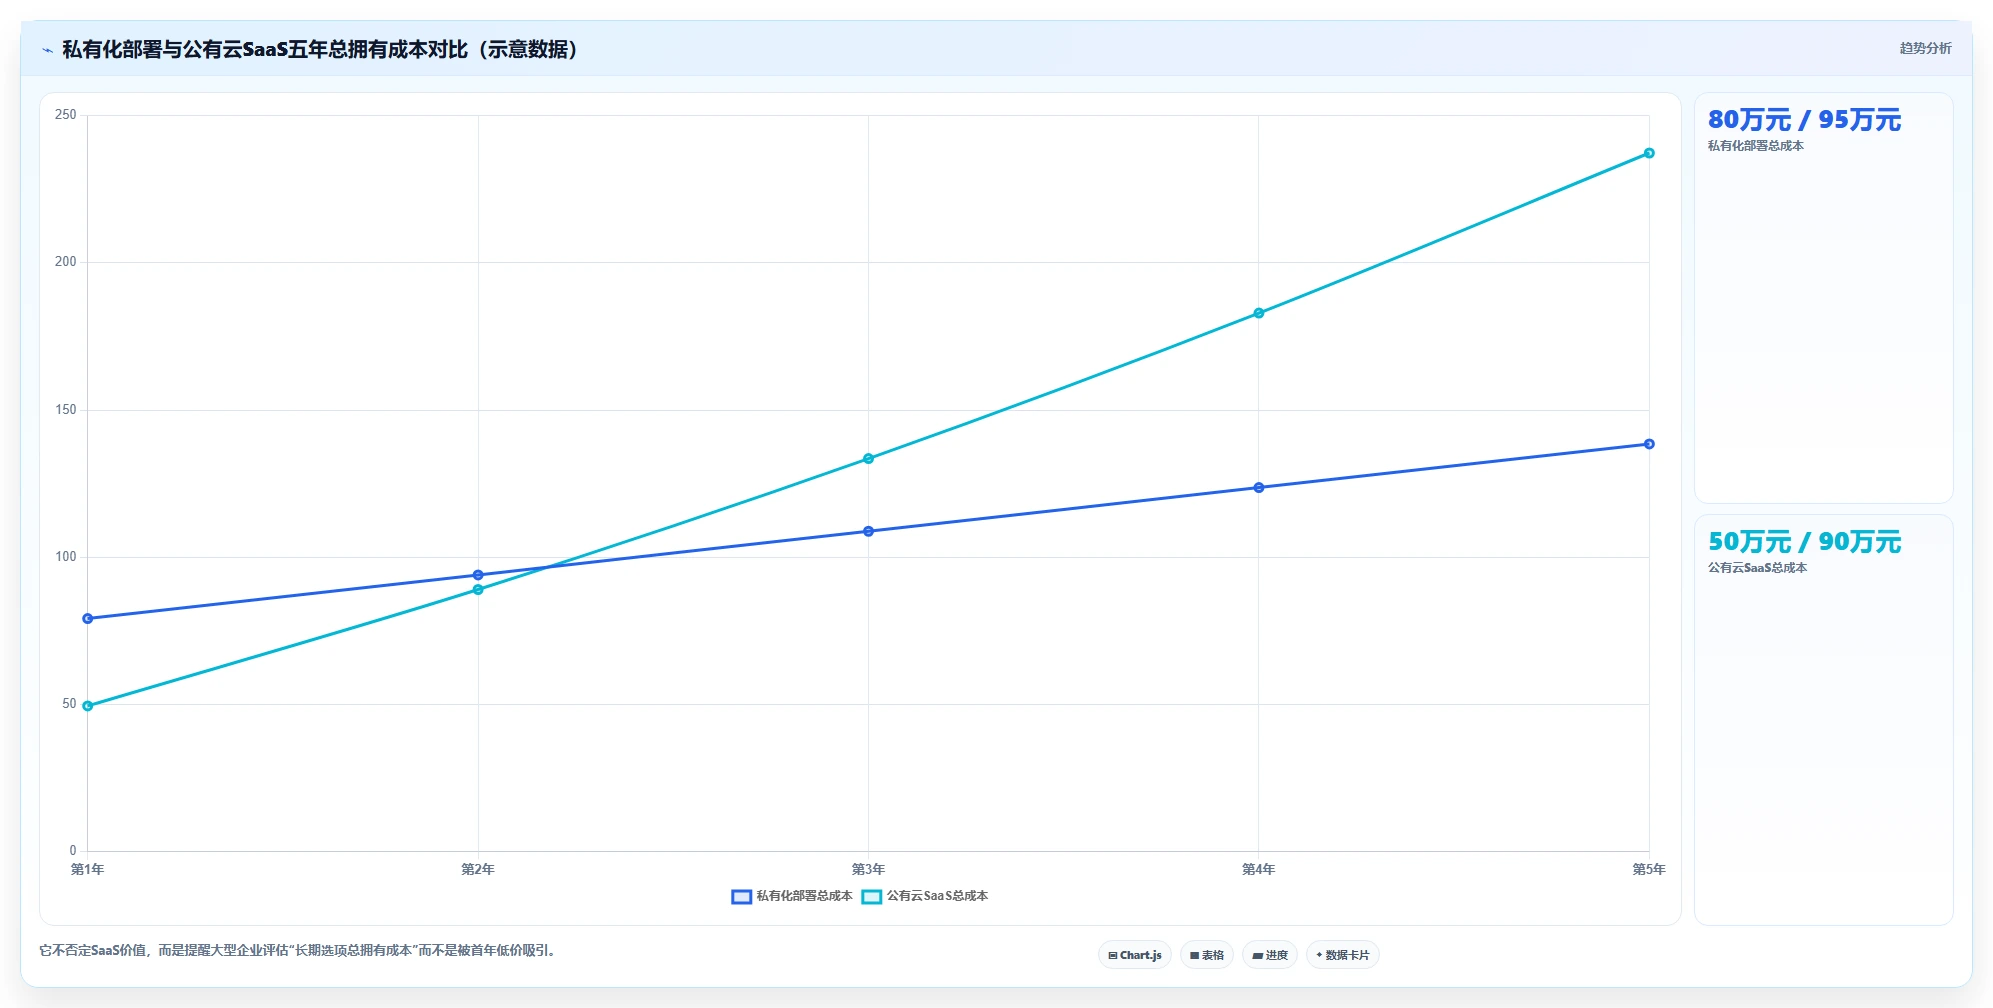Viewport: 1993px width, 1008px height.
Task: Click the 0 y-axis label
Action: click(73, 851)
